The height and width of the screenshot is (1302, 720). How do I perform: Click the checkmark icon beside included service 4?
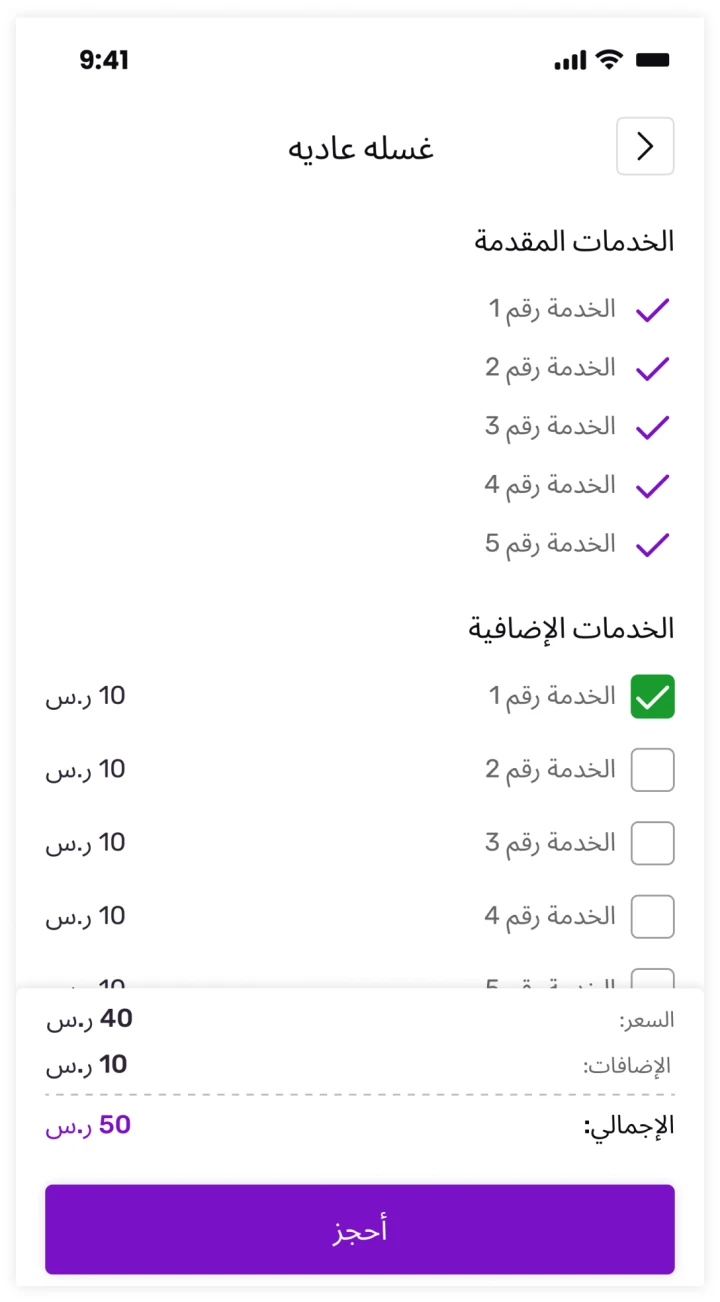tap(652, 486)
